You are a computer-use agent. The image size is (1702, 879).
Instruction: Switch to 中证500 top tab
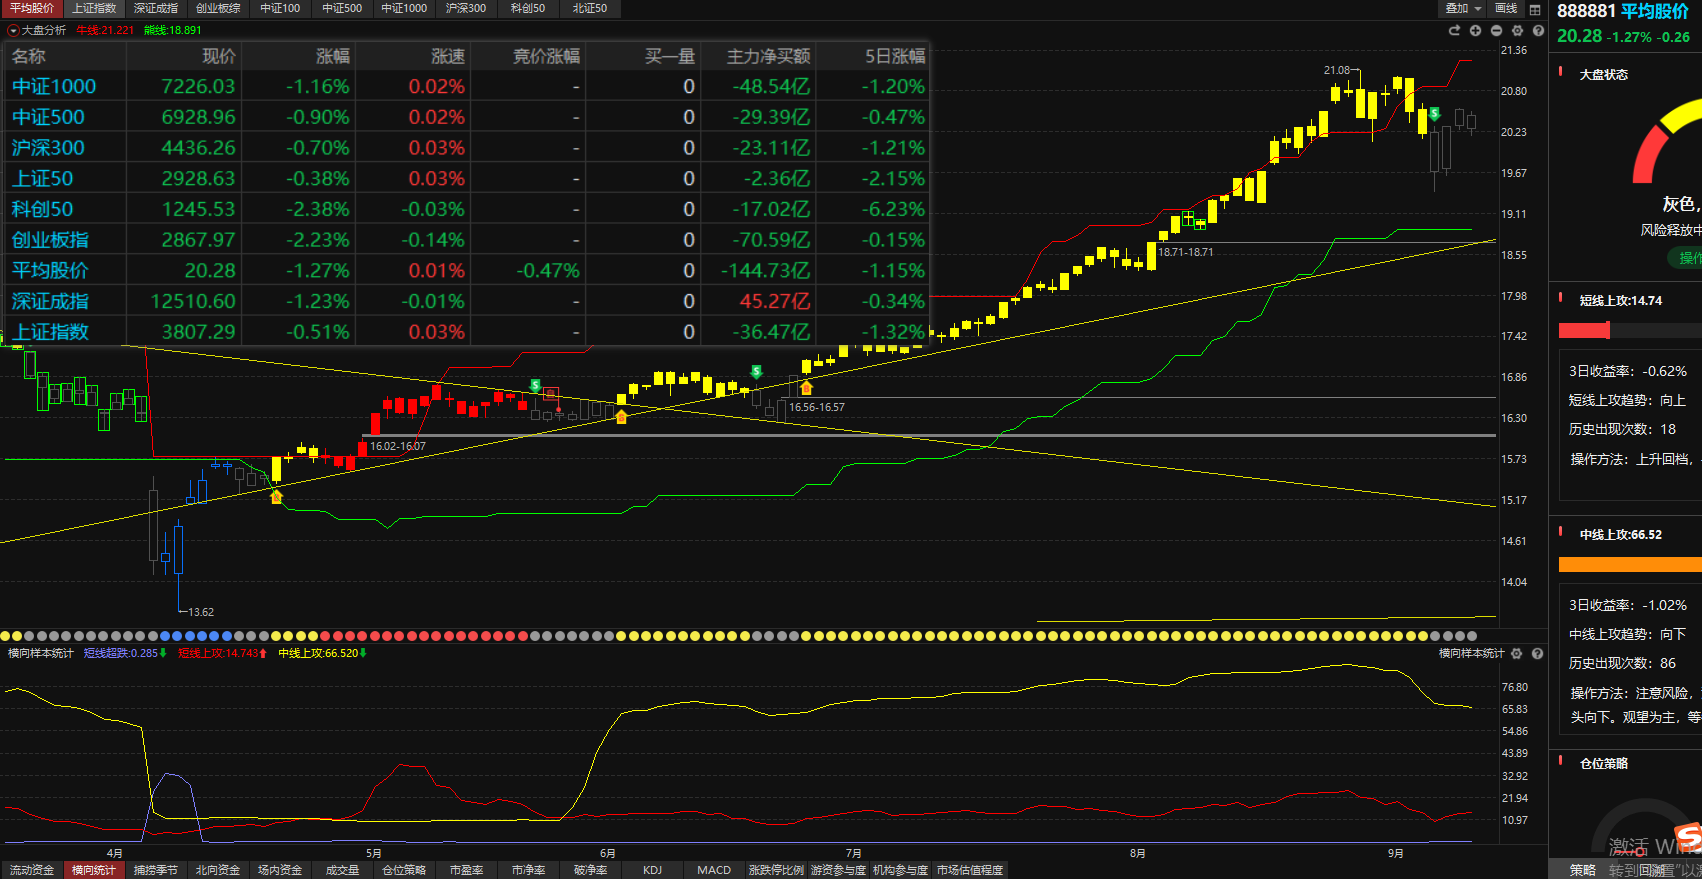click(x=342, y=8)
